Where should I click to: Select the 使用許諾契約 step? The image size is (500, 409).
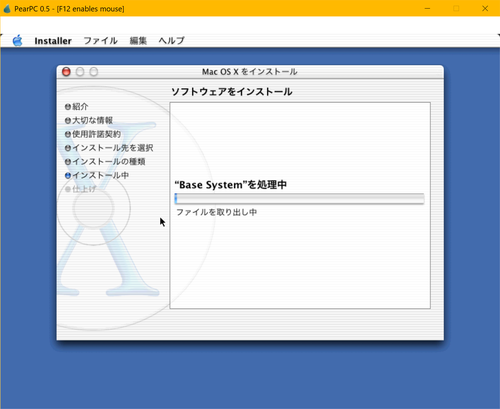[x=93, y=134]
